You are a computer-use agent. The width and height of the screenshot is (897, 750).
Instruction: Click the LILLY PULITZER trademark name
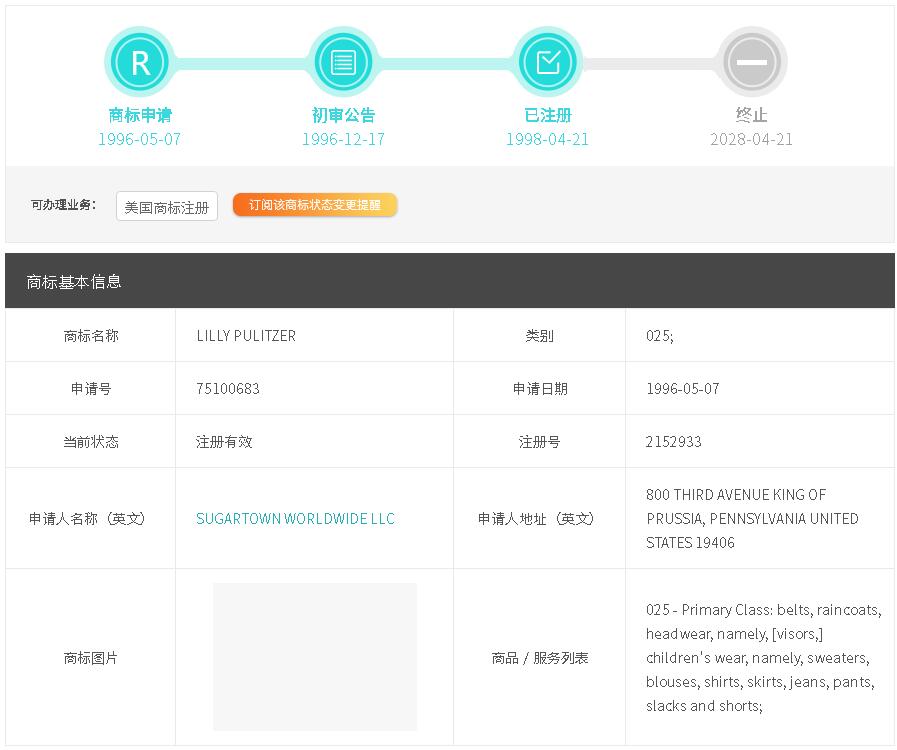coord(246,336)
